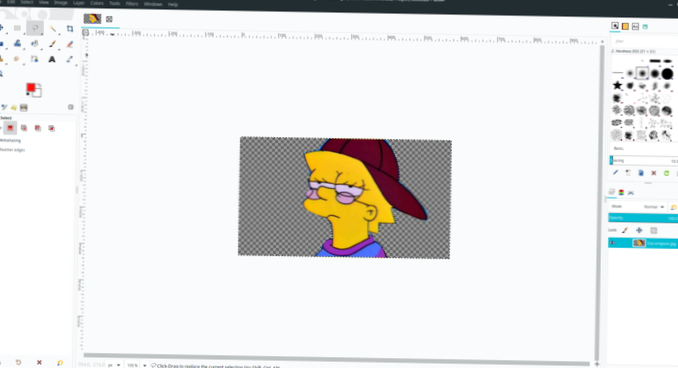Switch to the Images tab in toolbox dock
The image size is (678, 368).
point(24,107)
